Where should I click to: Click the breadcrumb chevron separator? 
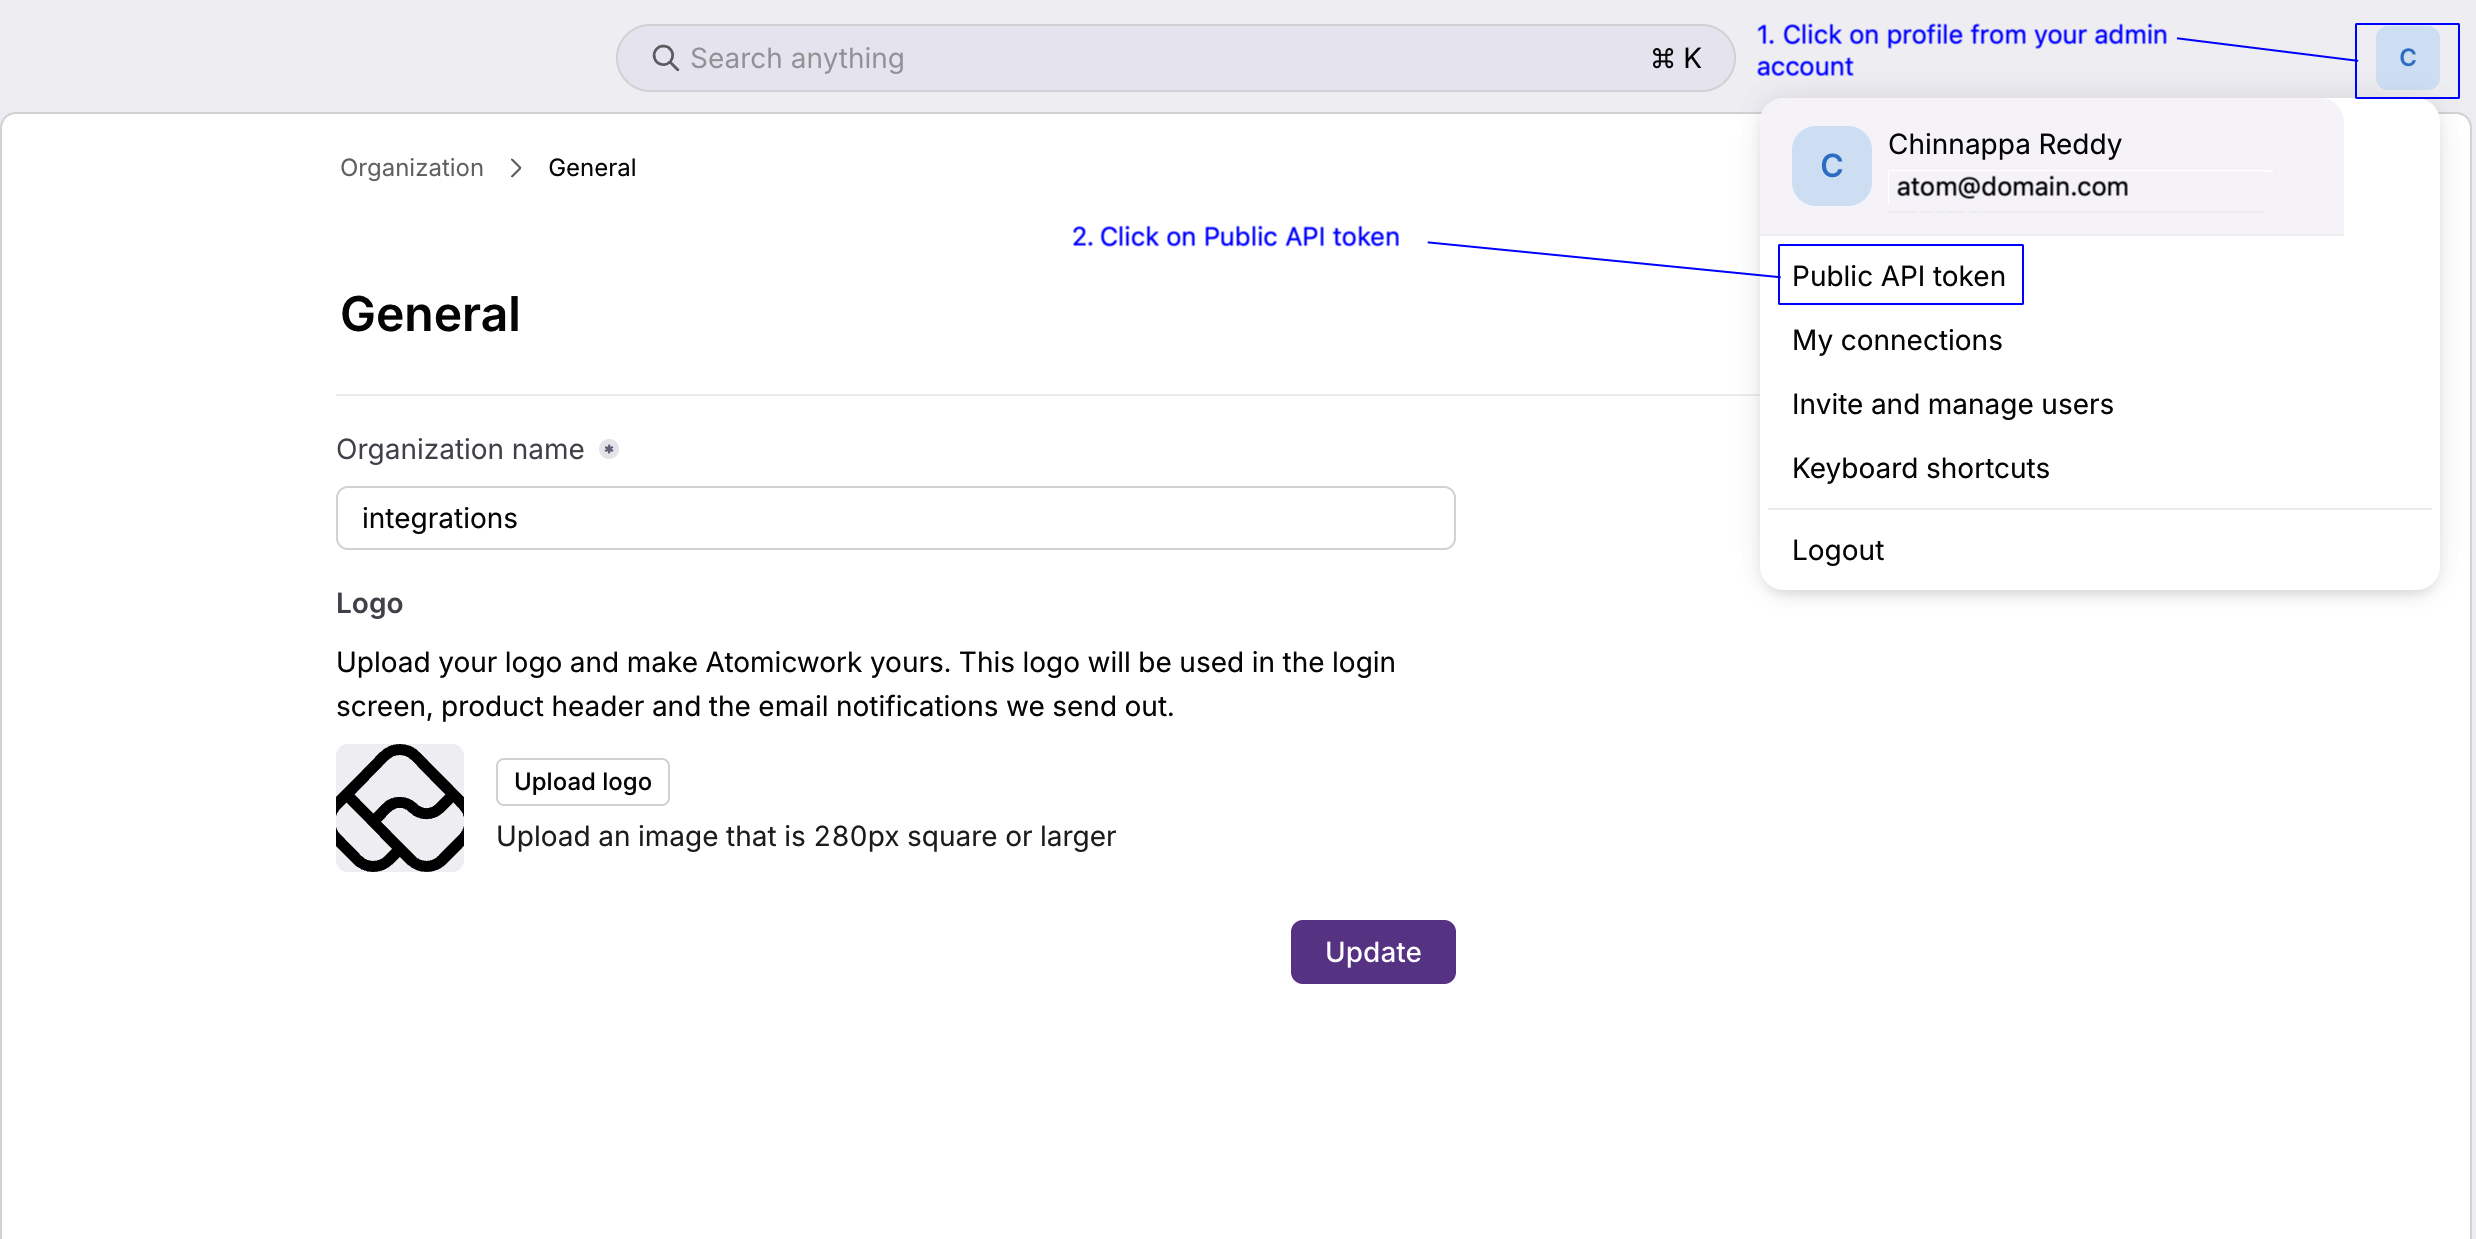point(516,168)
